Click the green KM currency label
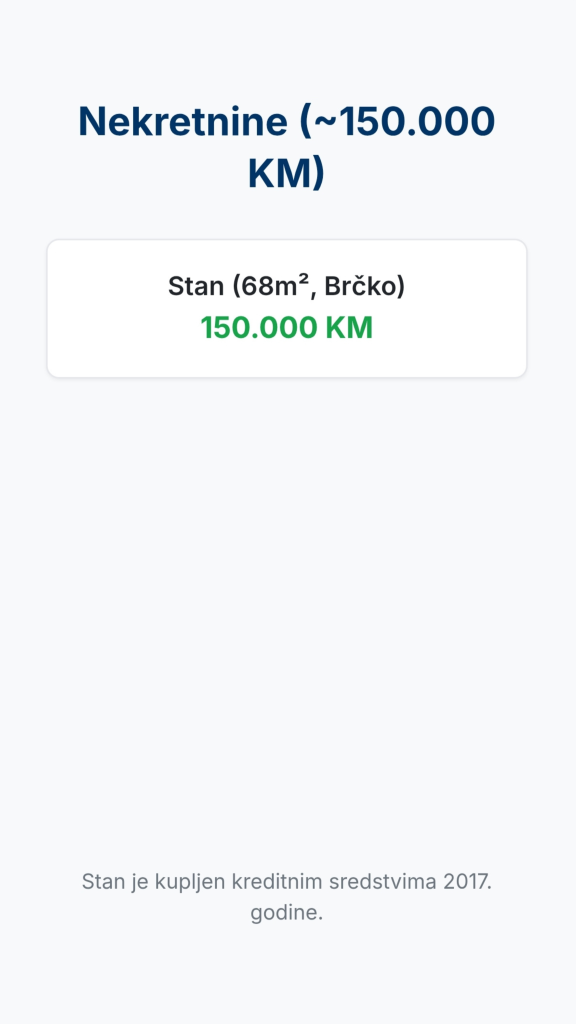The image size is (576, 1024). coord(349,328)
